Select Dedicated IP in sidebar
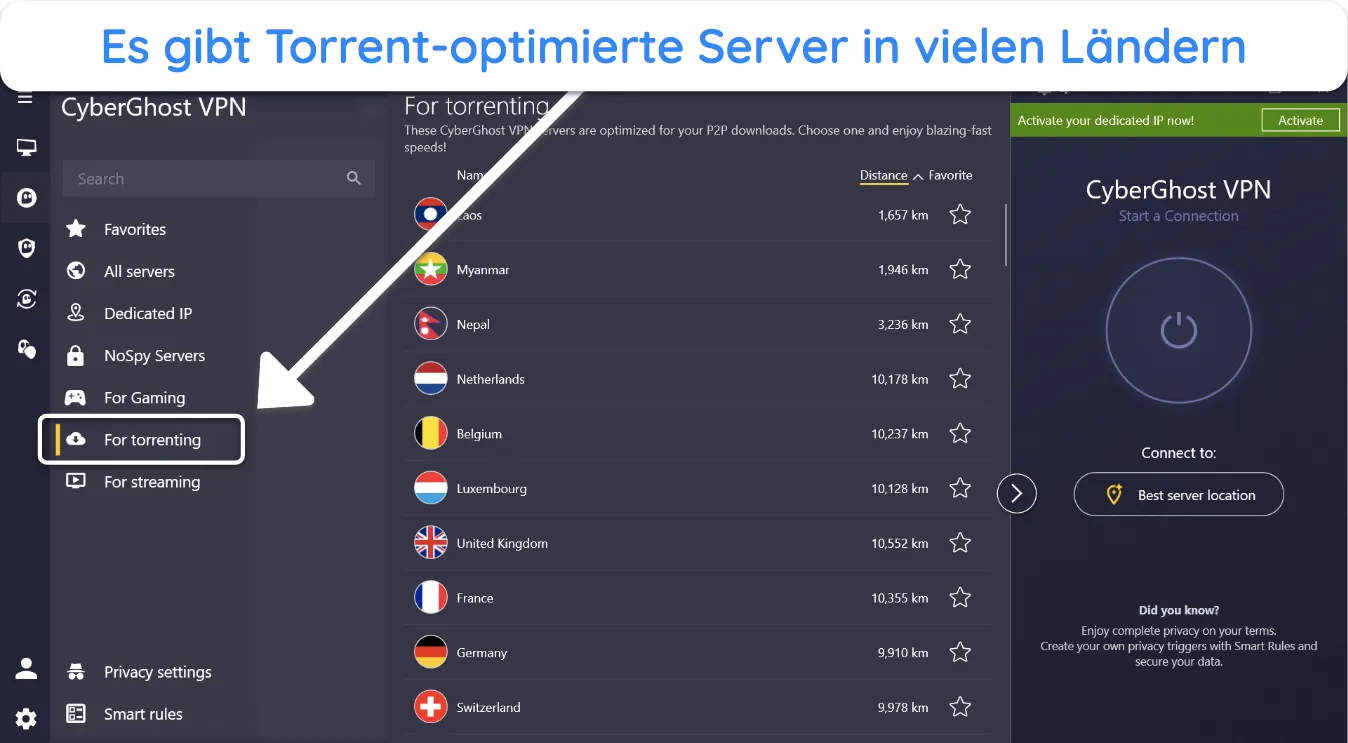The image size is (1348, 743). point(148,313)
